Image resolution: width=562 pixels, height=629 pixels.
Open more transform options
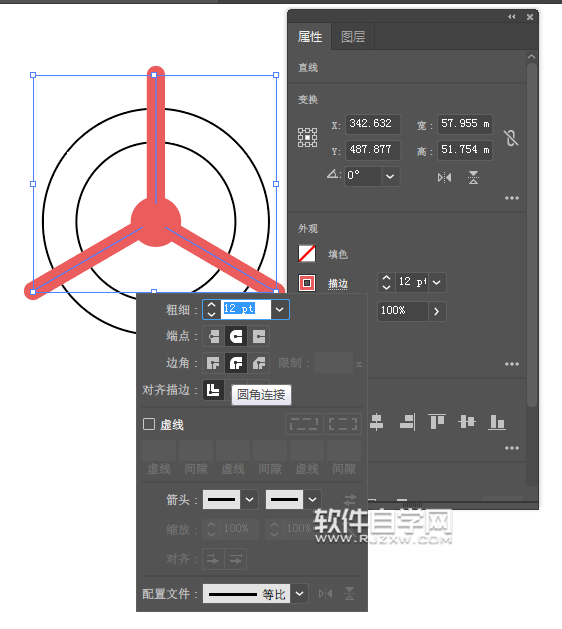512,198
